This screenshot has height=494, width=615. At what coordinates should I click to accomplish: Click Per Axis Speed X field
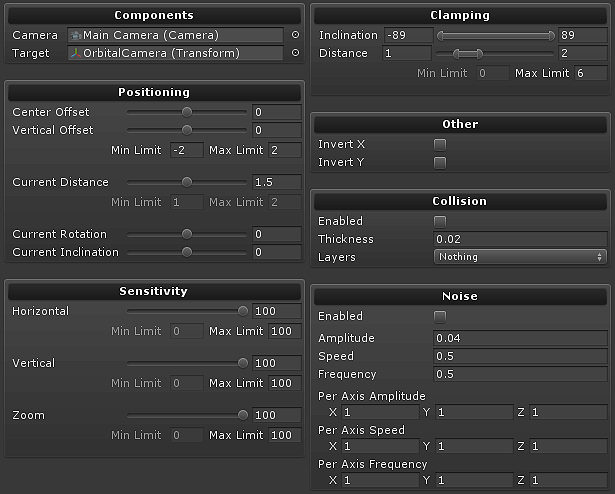380,446
